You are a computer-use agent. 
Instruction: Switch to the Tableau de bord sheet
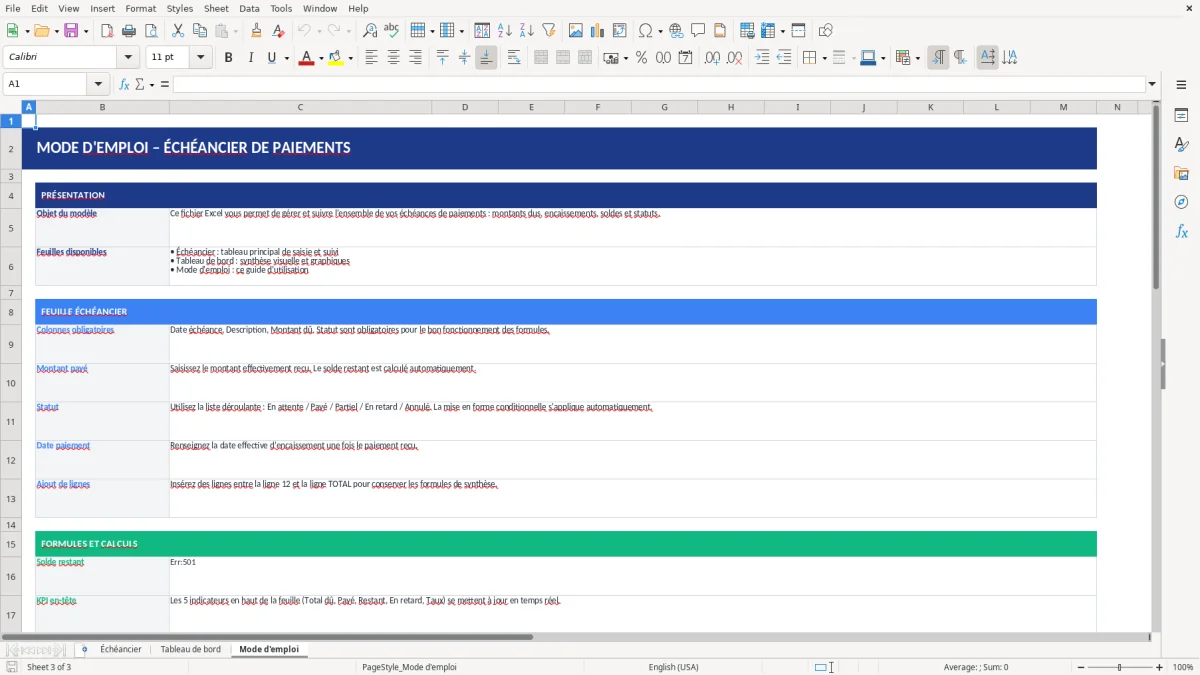coord(190,649)
